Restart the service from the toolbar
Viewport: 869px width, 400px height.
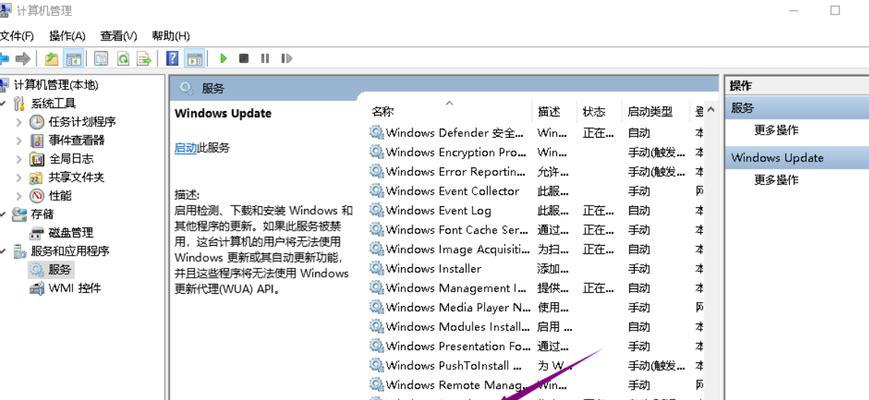[286, 58]
